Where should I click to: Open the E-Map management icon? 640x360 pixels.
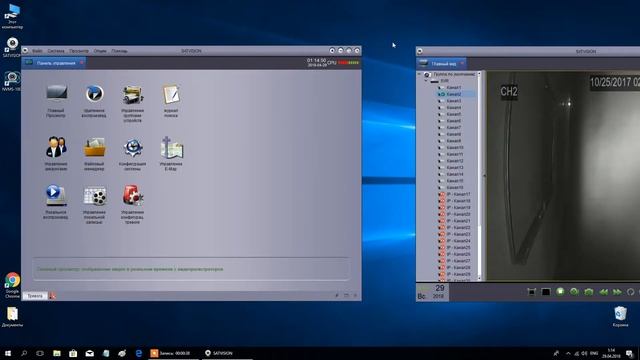171,147
